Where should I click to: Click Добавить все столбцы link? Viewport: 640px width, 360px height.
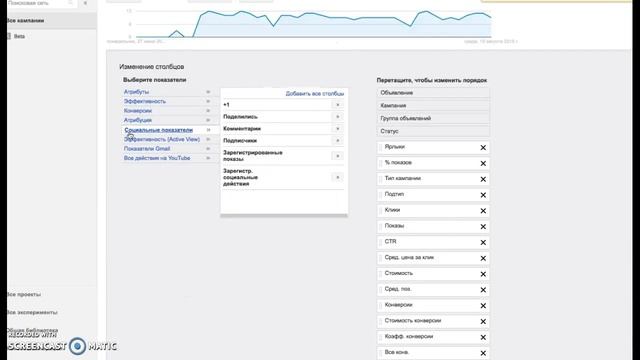click(x=315, y=93)
